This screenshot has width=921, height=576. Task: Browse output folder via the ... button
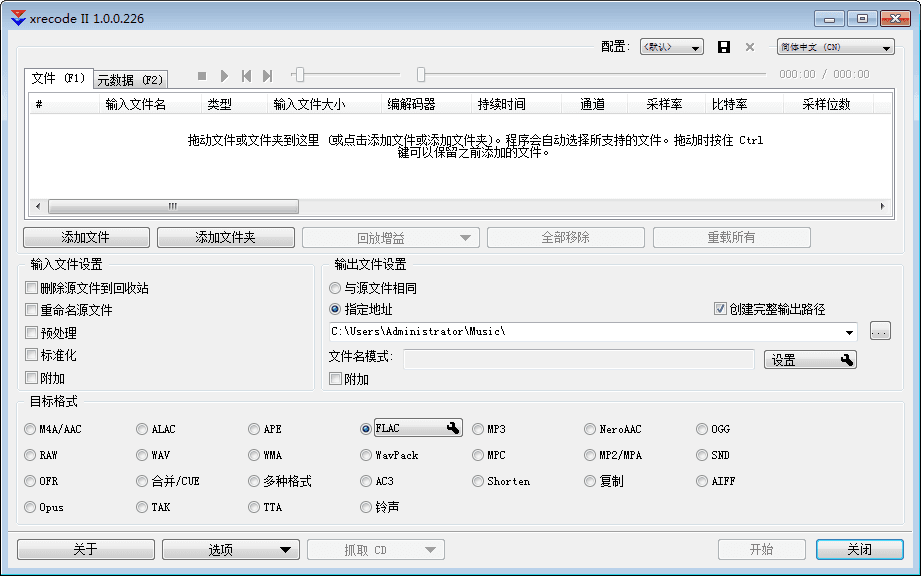tap(880, 330)
